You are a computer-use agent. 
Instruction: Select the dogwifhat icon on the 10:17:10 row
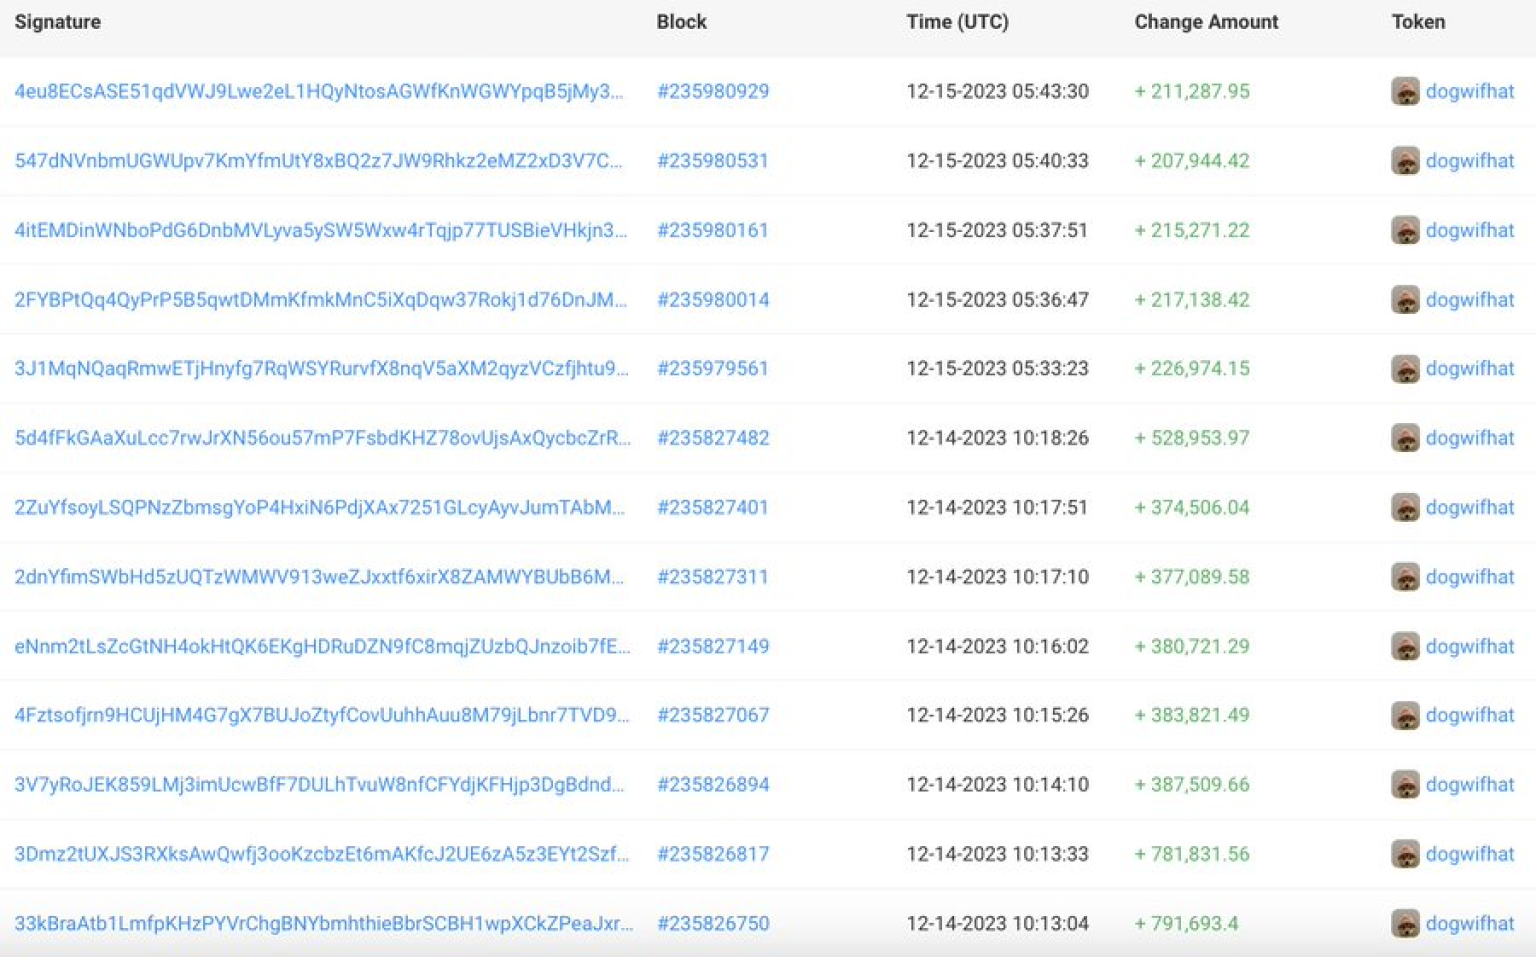(x=1407, y=577)
